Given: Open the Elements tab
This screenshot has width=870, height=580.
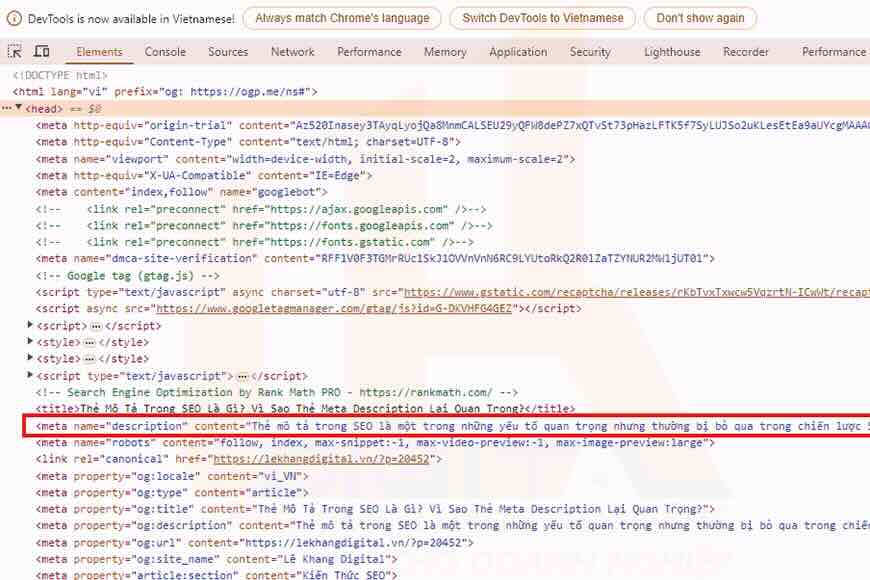Looking at the screenshot, I should click(x=99, y=52).
